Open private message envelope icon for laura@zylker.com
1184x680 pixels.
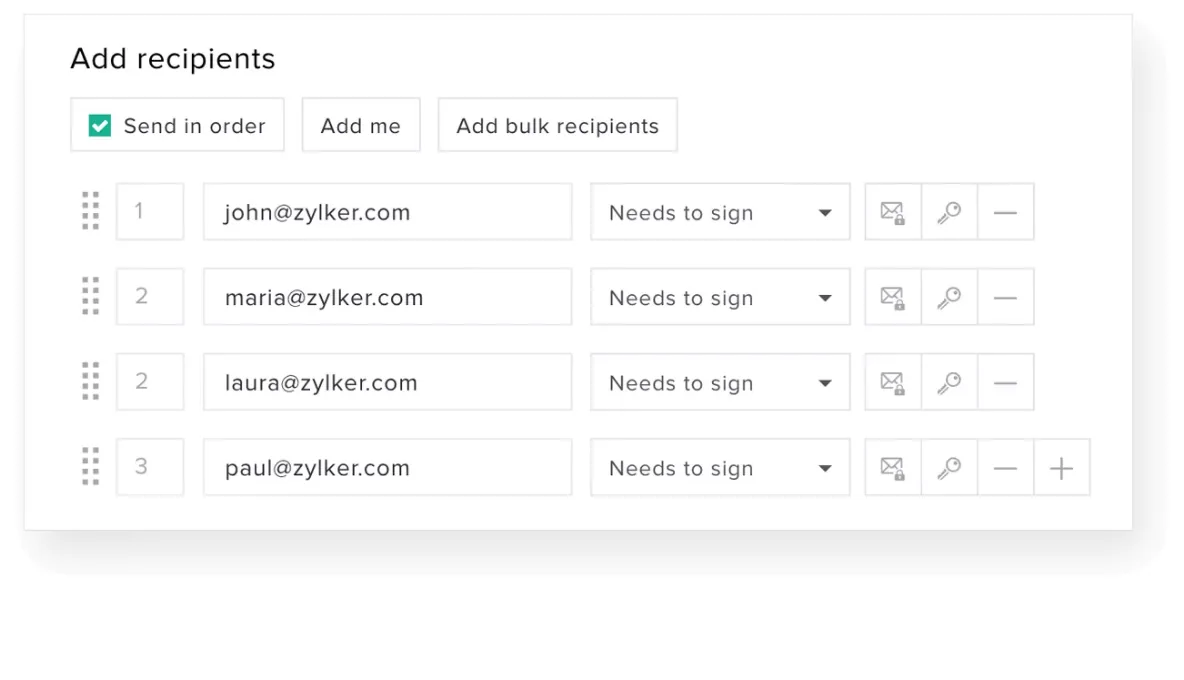click(893, 383)
